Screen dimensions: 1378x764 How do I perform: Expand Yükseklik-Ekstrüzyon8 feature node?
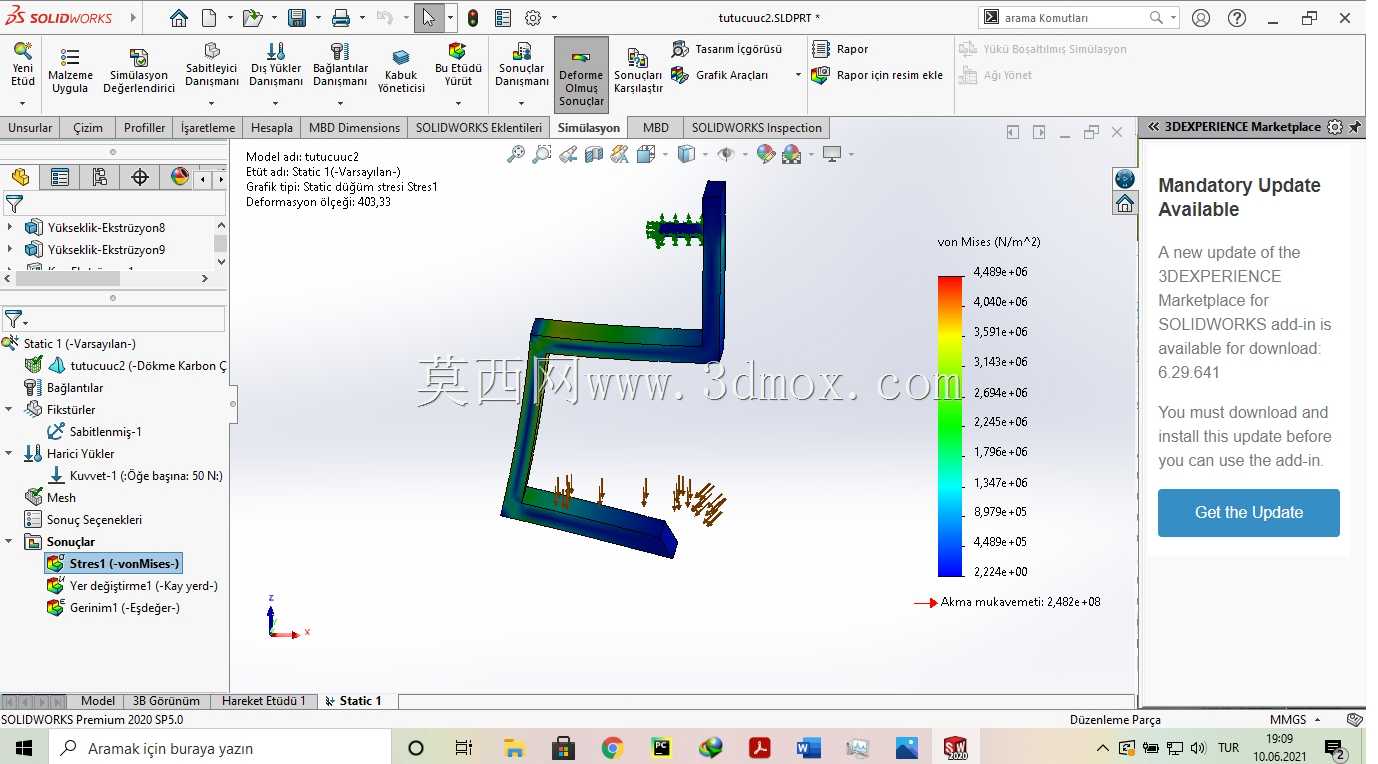point(10,228)
